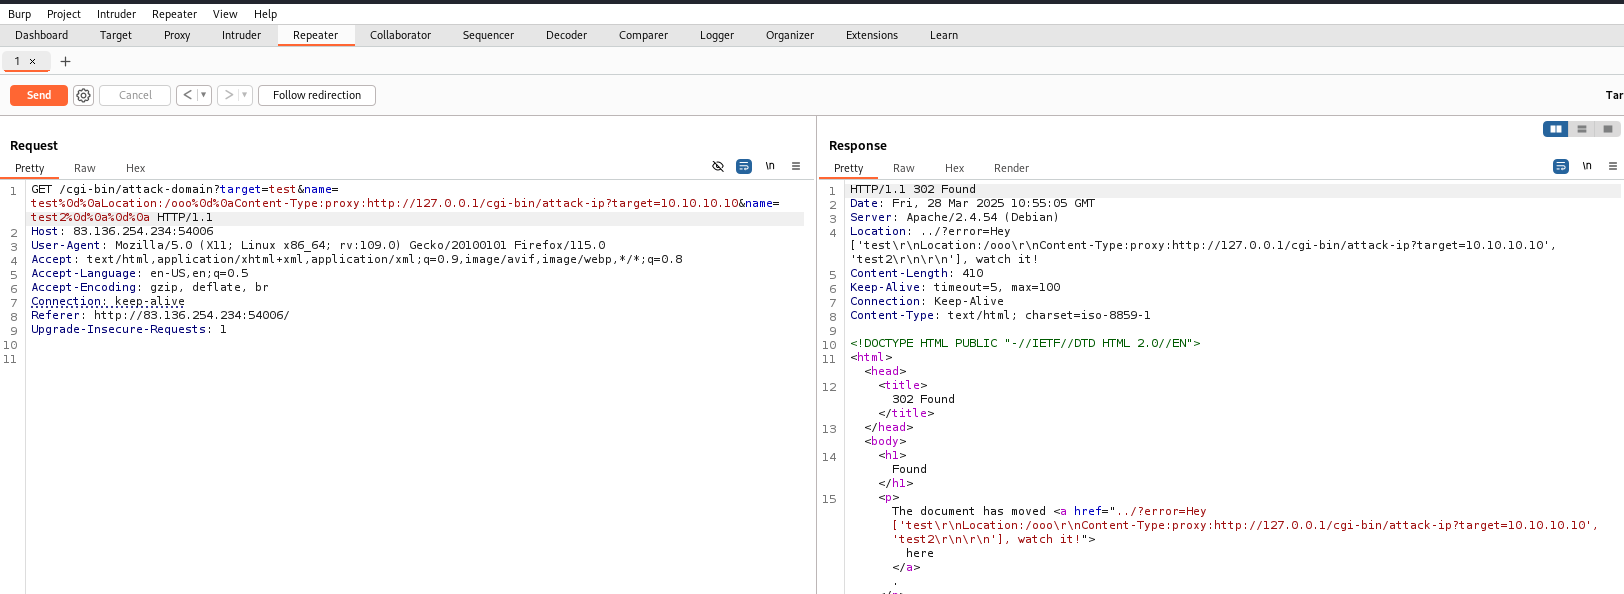This screenshot has height=594, width=1624.
Task: Switch to the Proxy tab
Action: point(177,35)
